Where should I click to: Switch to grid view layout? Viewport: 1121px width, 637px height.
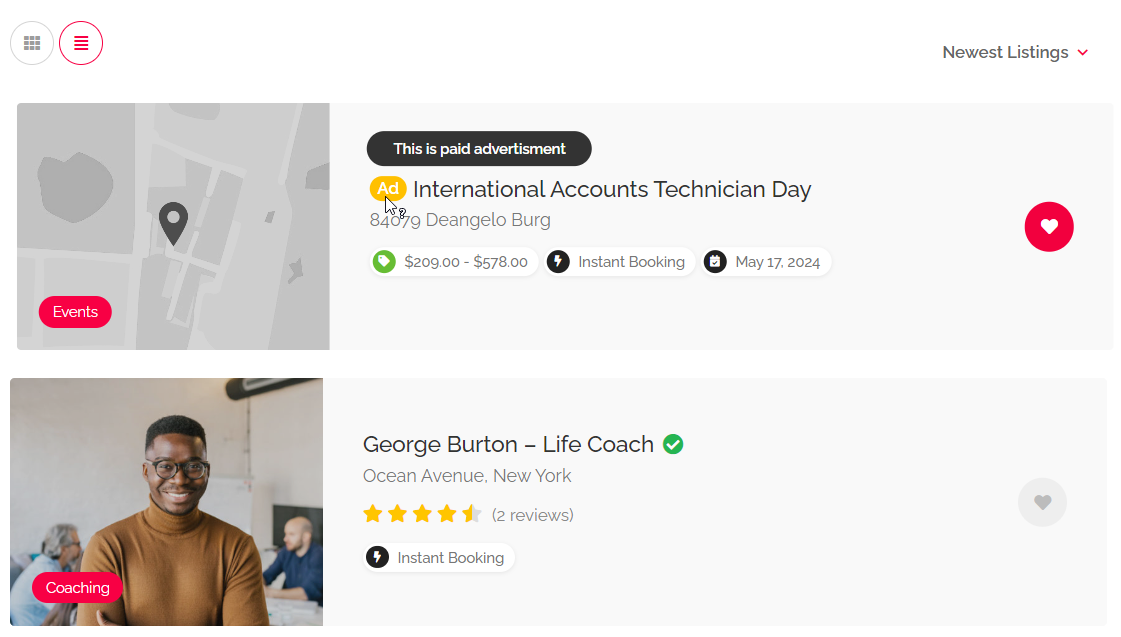point(32,43)
